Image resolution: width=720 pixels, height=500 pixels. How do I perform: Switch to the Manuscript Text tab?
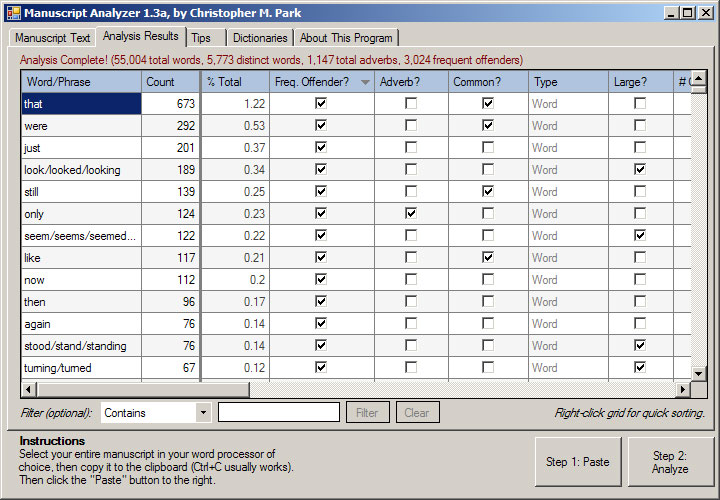click(x=52, y=38)
